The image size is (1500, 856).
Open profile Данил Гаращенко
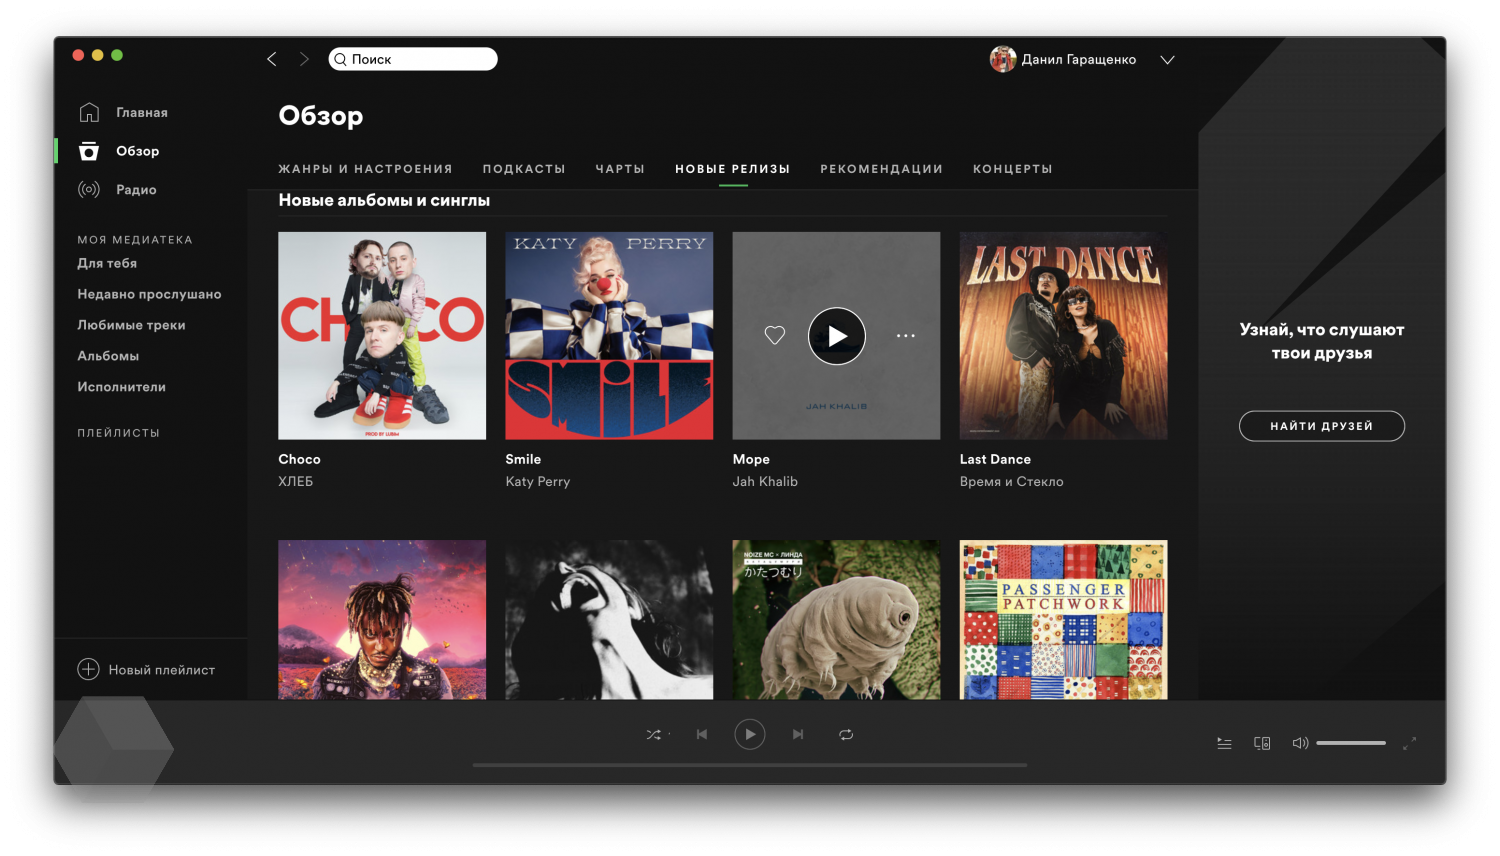1078,60
